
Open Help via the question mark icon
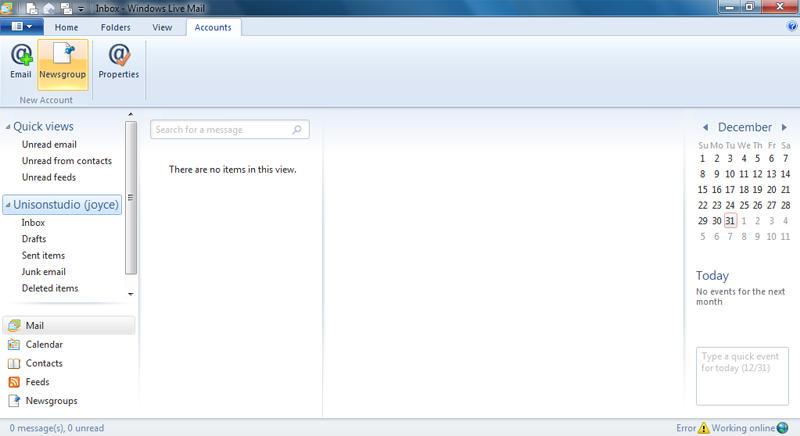pos(792,27)
